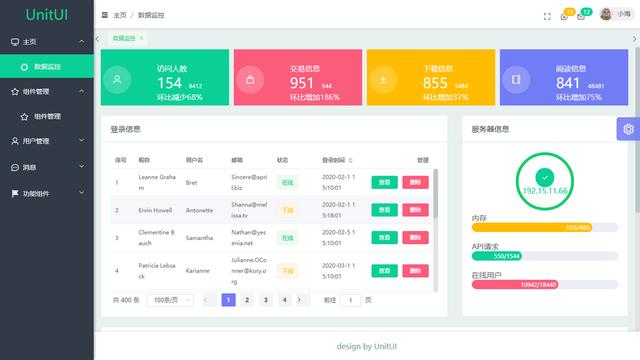The height and width of the screenshot is (360, 640).
Task: Select the 数据监控 sidebar item
Action: click(x=47, y=67)
